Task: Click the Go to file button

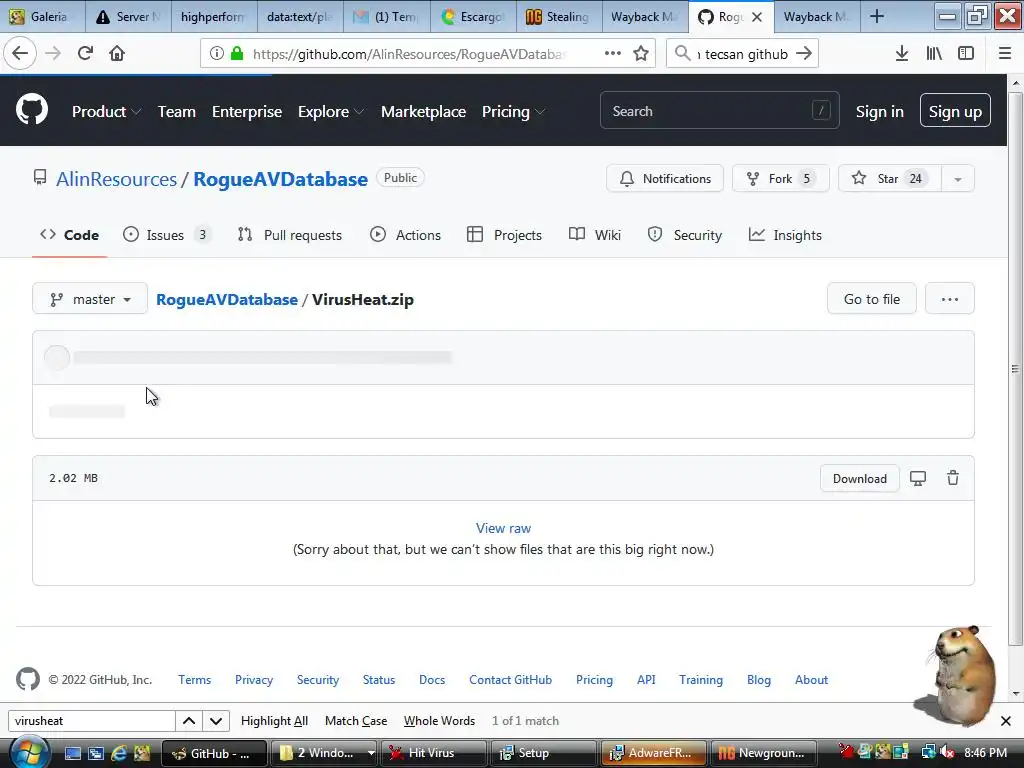Action: tap(872, 299)
